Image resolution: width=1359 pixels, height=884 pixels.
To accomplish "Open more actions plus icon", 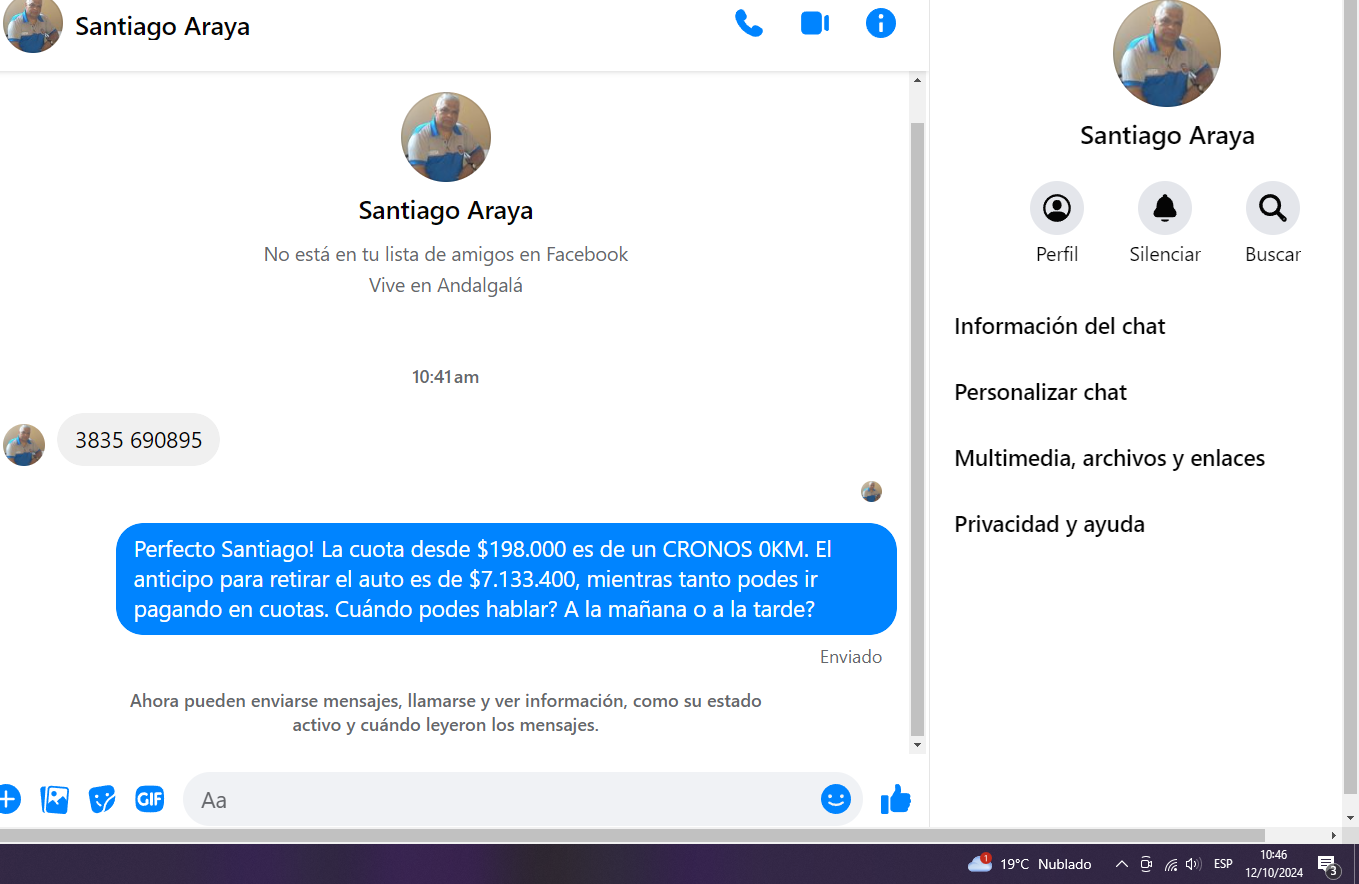I will coord(7,799).
